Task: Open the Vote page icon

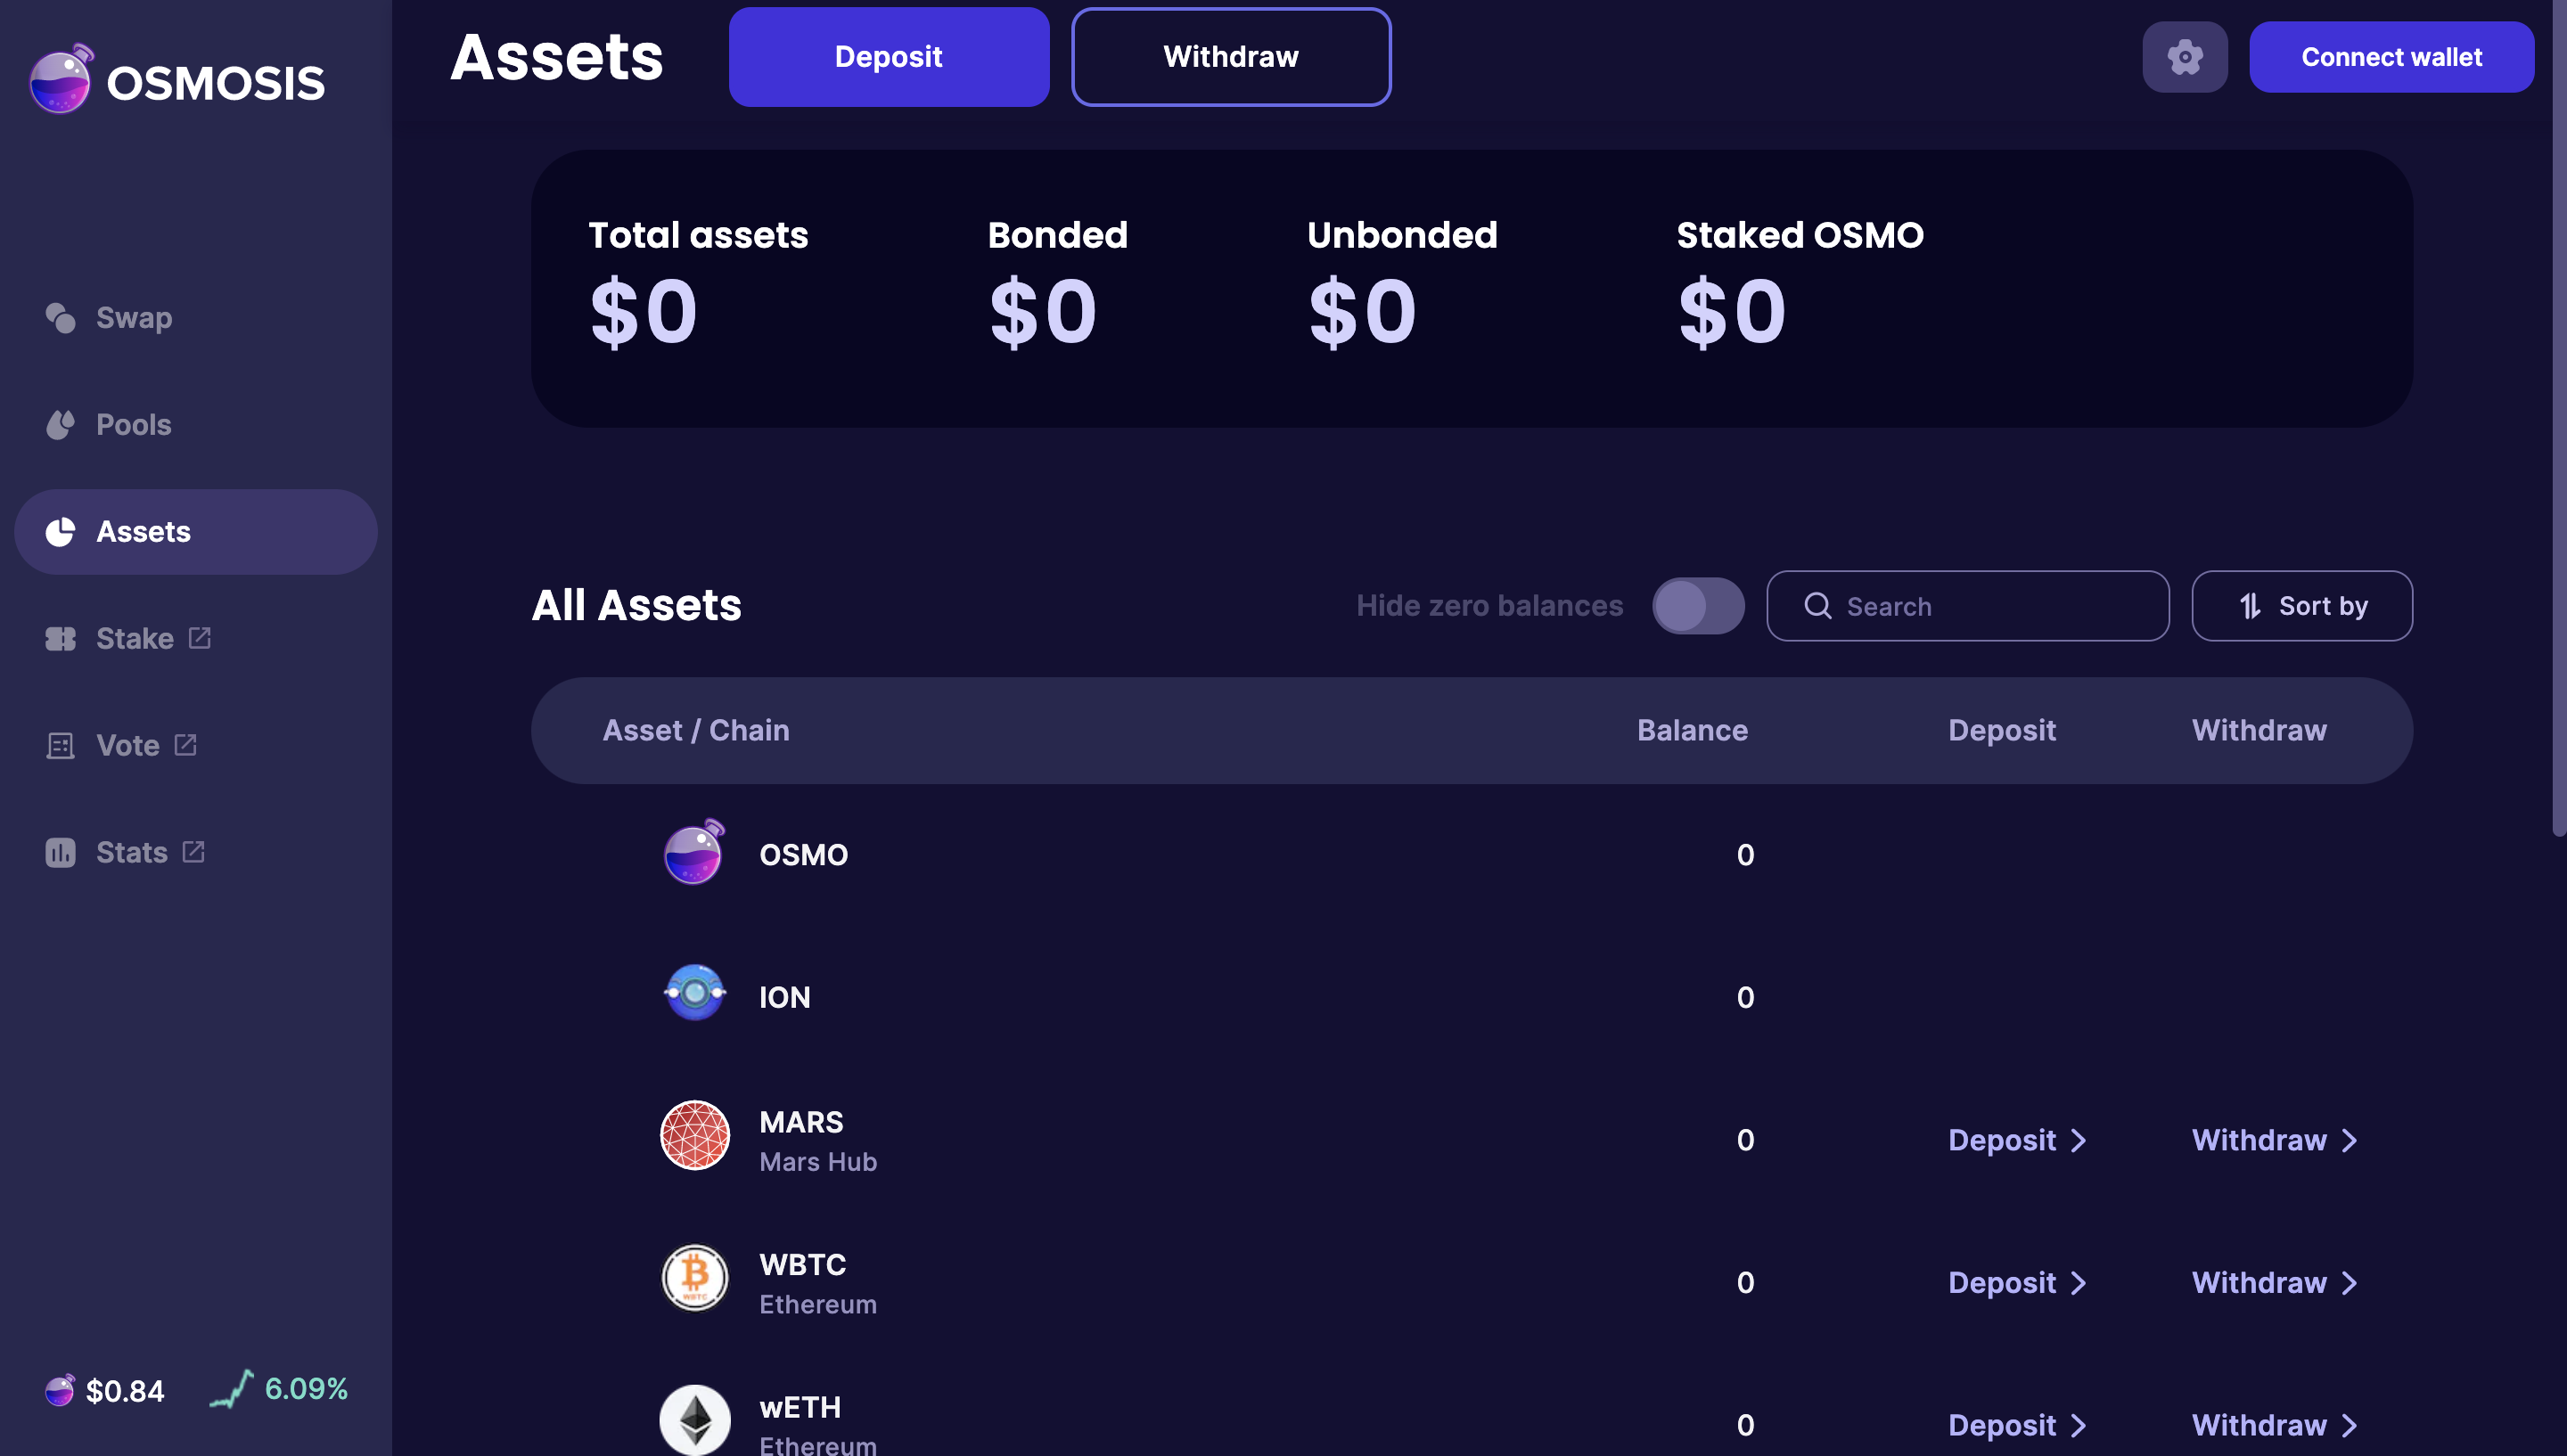Action: coord(61,744)
